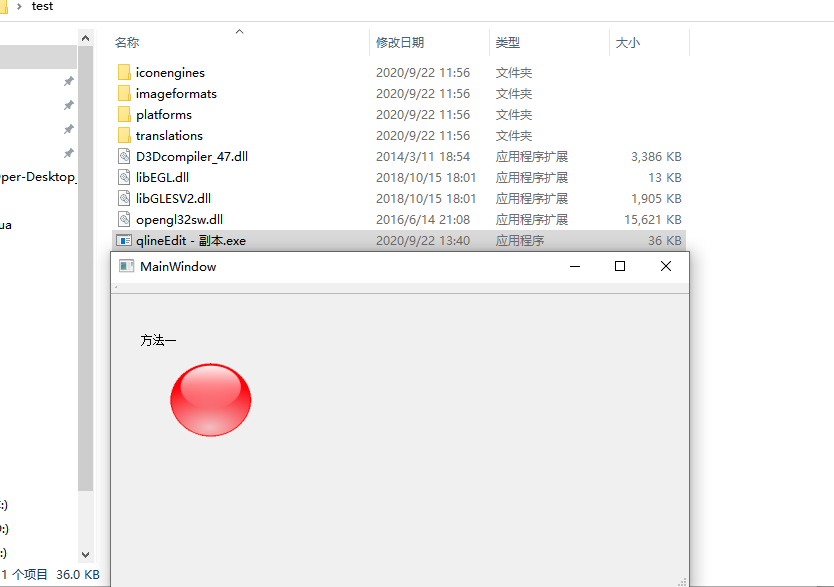This screenshot has height=587, width=834.
Task: Click test in the address bar breadcrumb
Action: (x=42, y=7)
